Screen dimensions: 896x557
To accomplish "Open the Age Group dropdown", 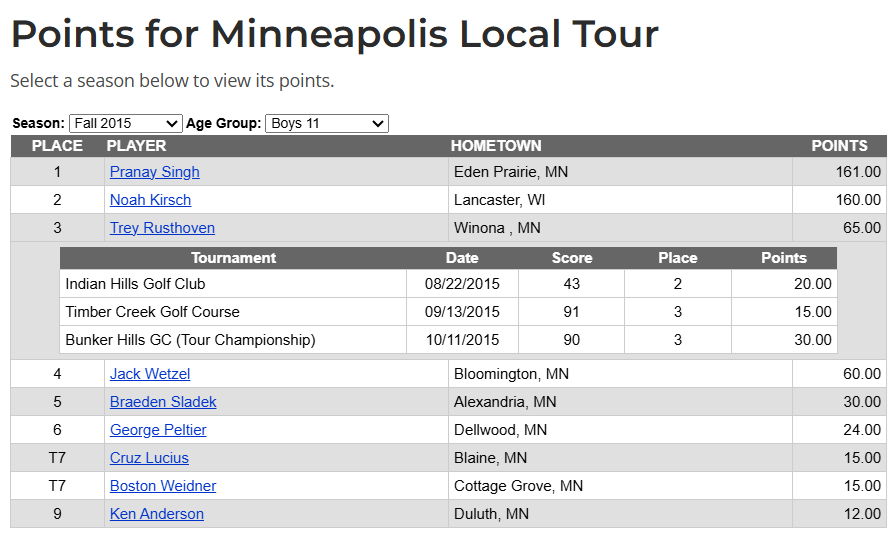I will (x=326, y=123).
